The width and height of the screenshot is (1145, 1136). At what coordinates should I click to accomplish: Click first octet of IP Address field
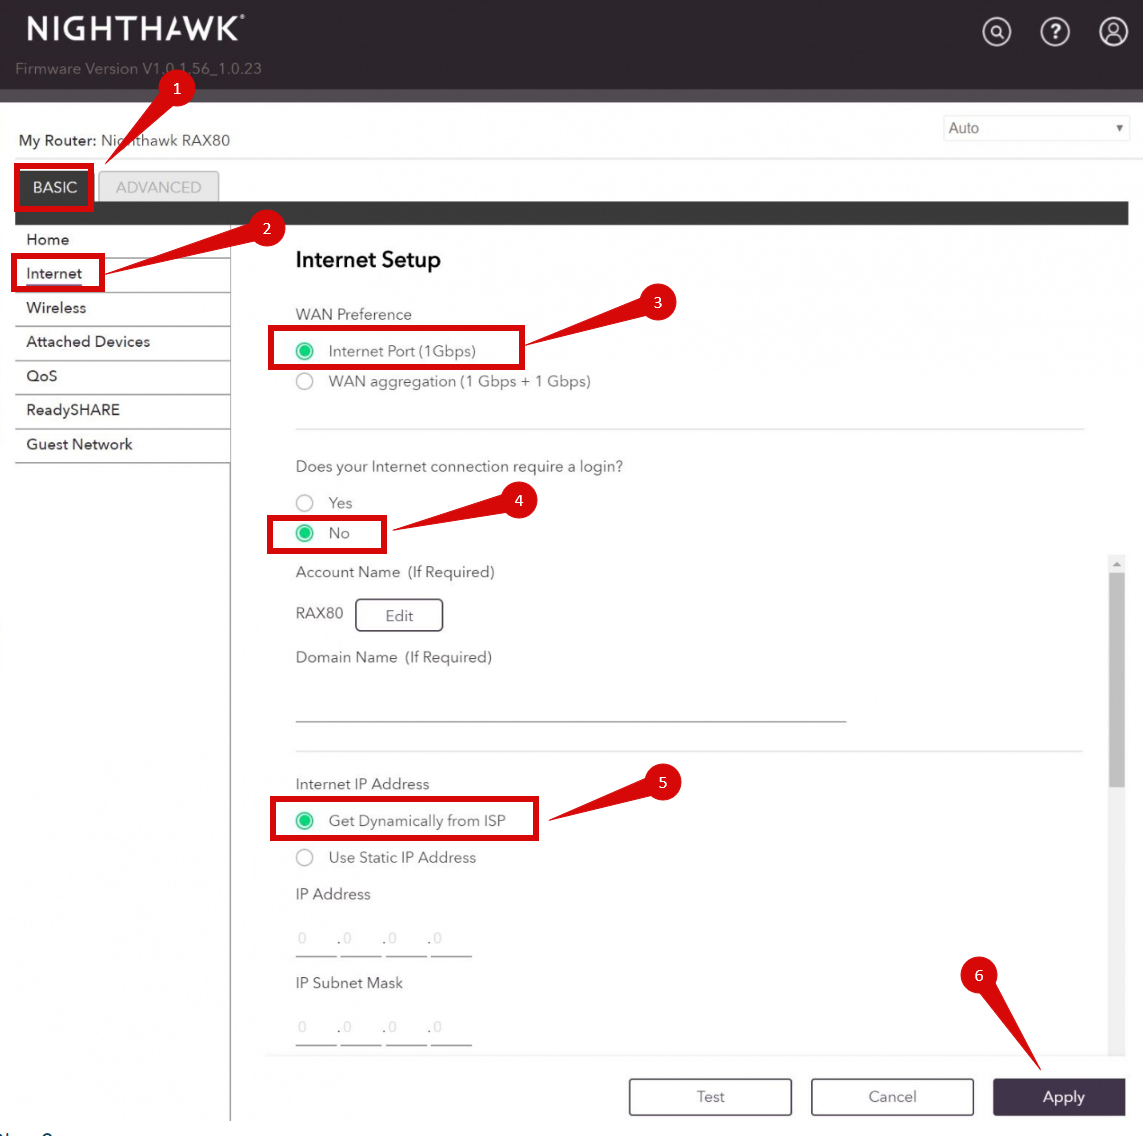tap(315, 939)
